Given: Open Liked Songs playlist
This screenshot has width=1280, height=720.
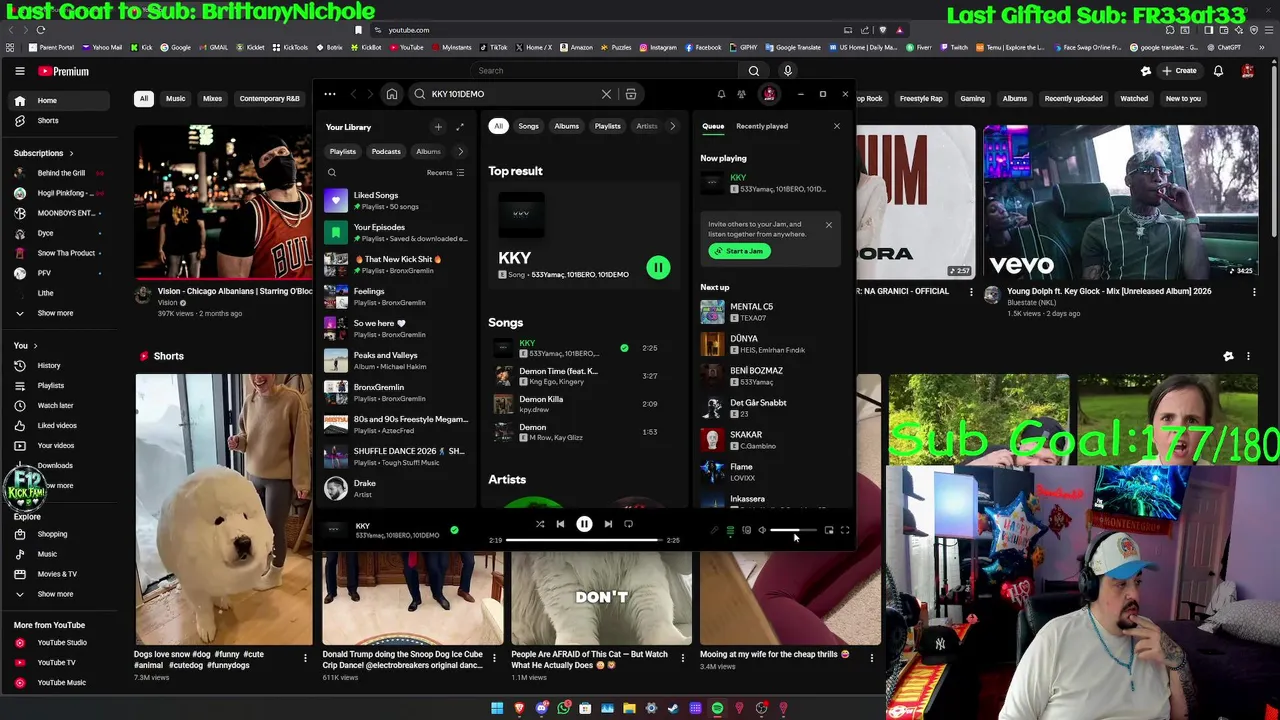Looking at the screenshot, I should 396,200.
